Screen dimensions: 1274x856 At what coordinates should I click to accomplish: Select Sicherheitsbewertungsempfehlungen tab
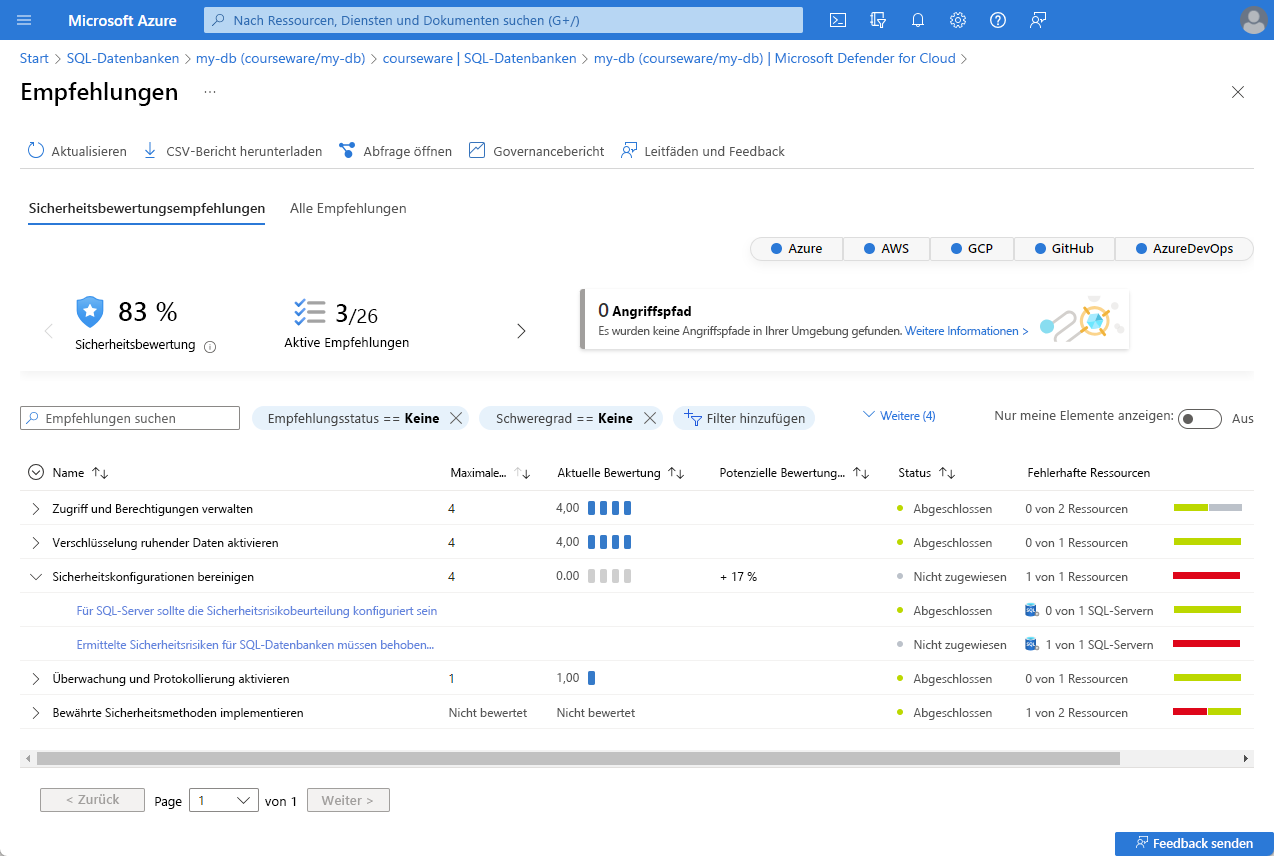pos(147,208)
